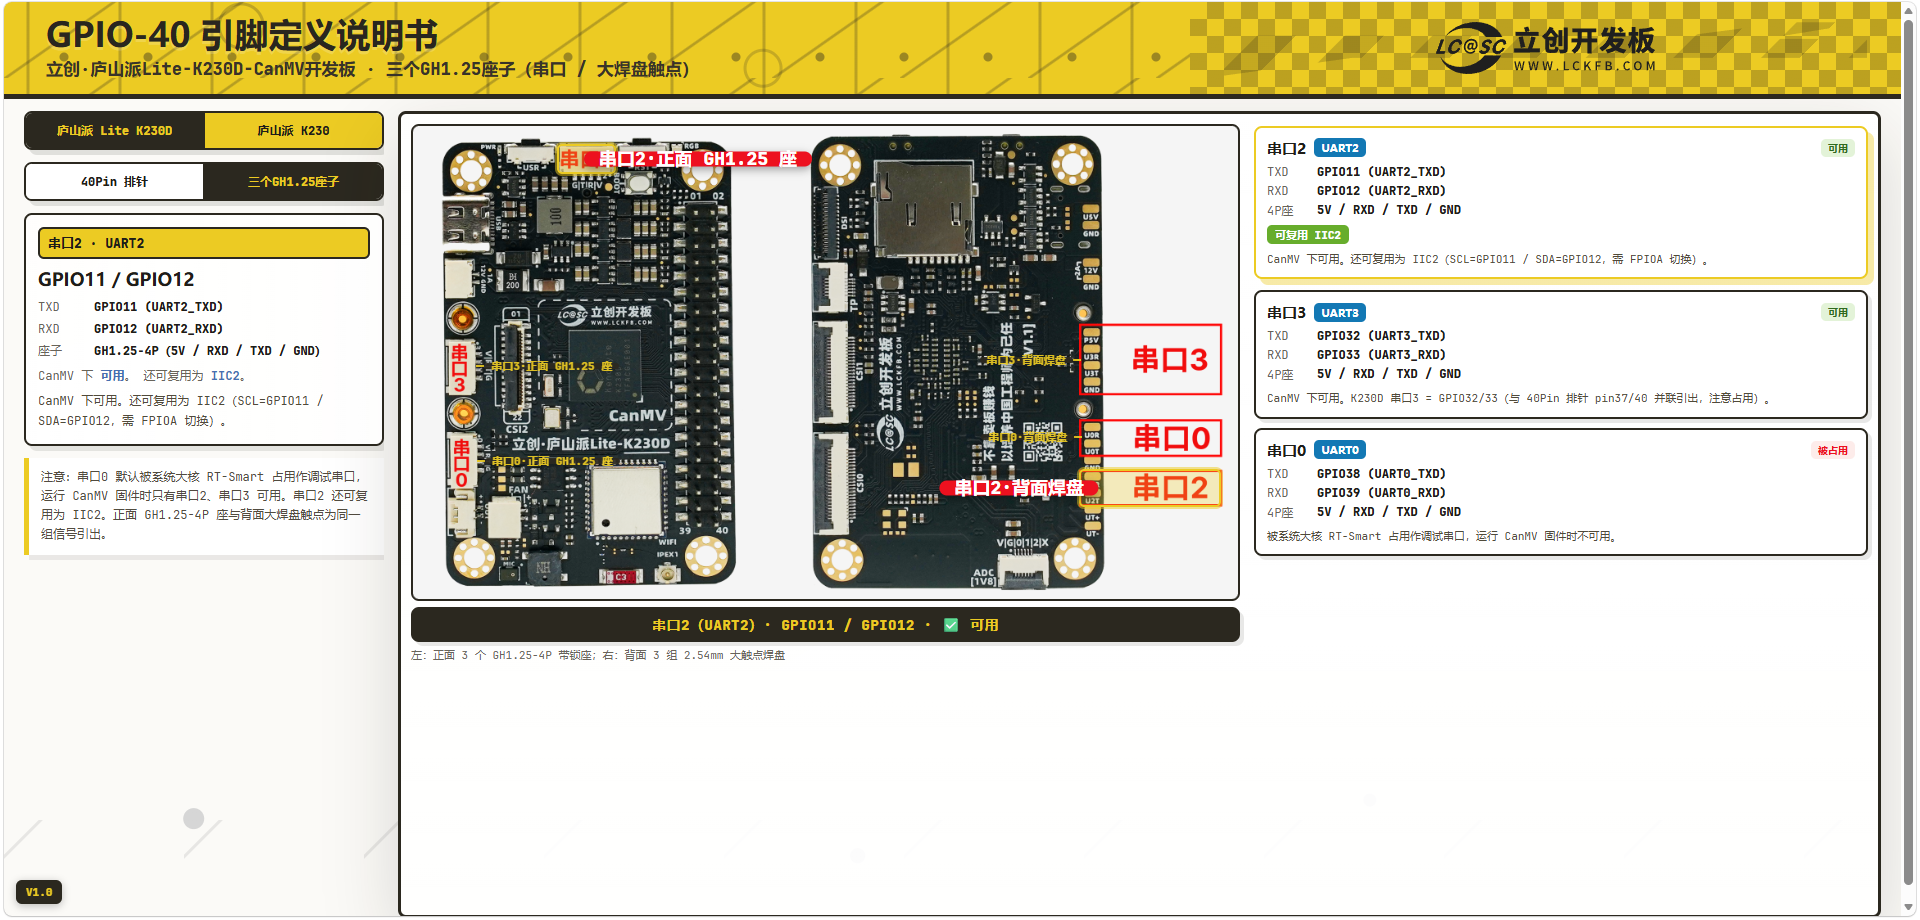Select the 三个GH1.25座子 view tab

pyautogui.click(x=293, y=182)
